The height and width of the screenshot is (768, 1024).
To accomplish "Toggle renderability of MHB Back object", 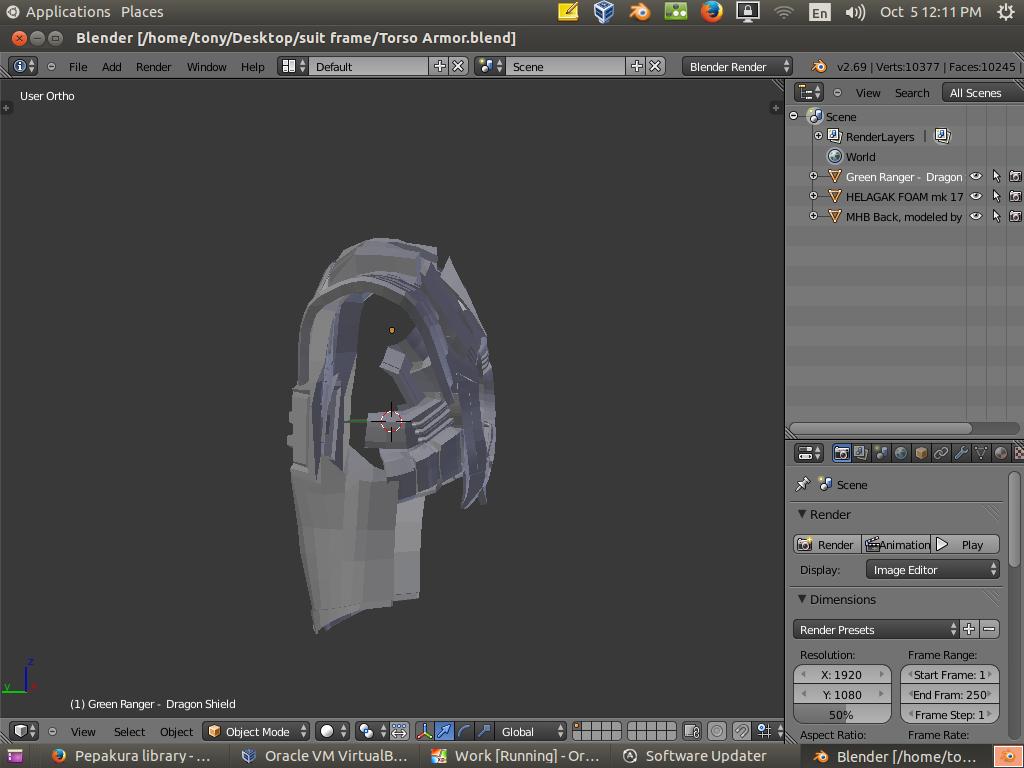I will 1016,216.
